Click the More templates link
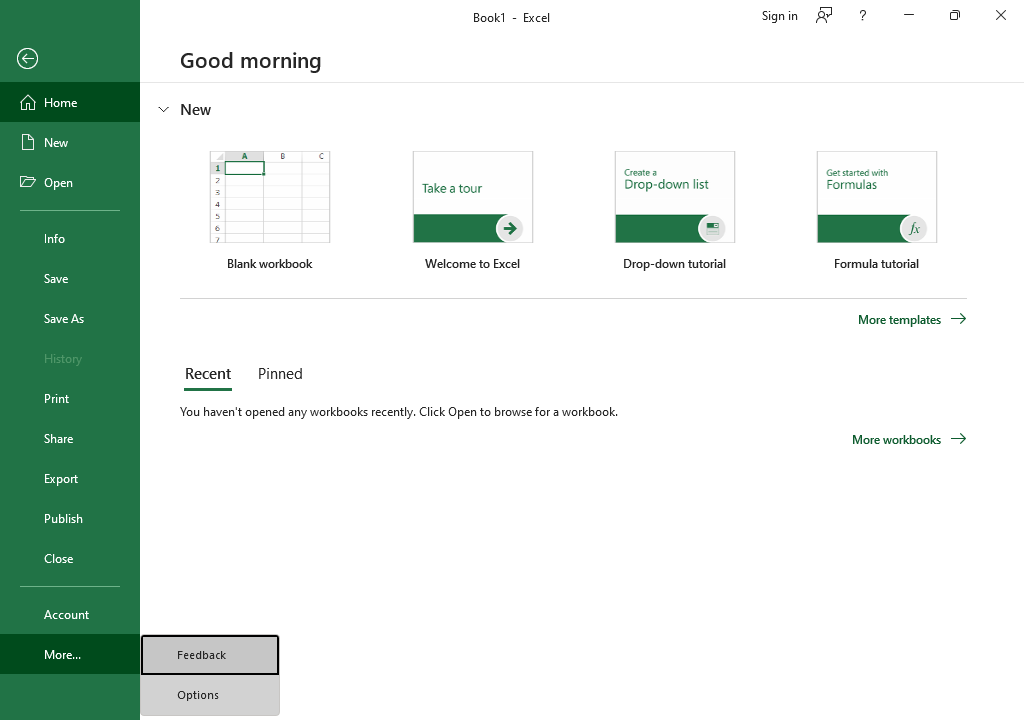The width and height of the screenshot is (1024, 720). (912, 319)
